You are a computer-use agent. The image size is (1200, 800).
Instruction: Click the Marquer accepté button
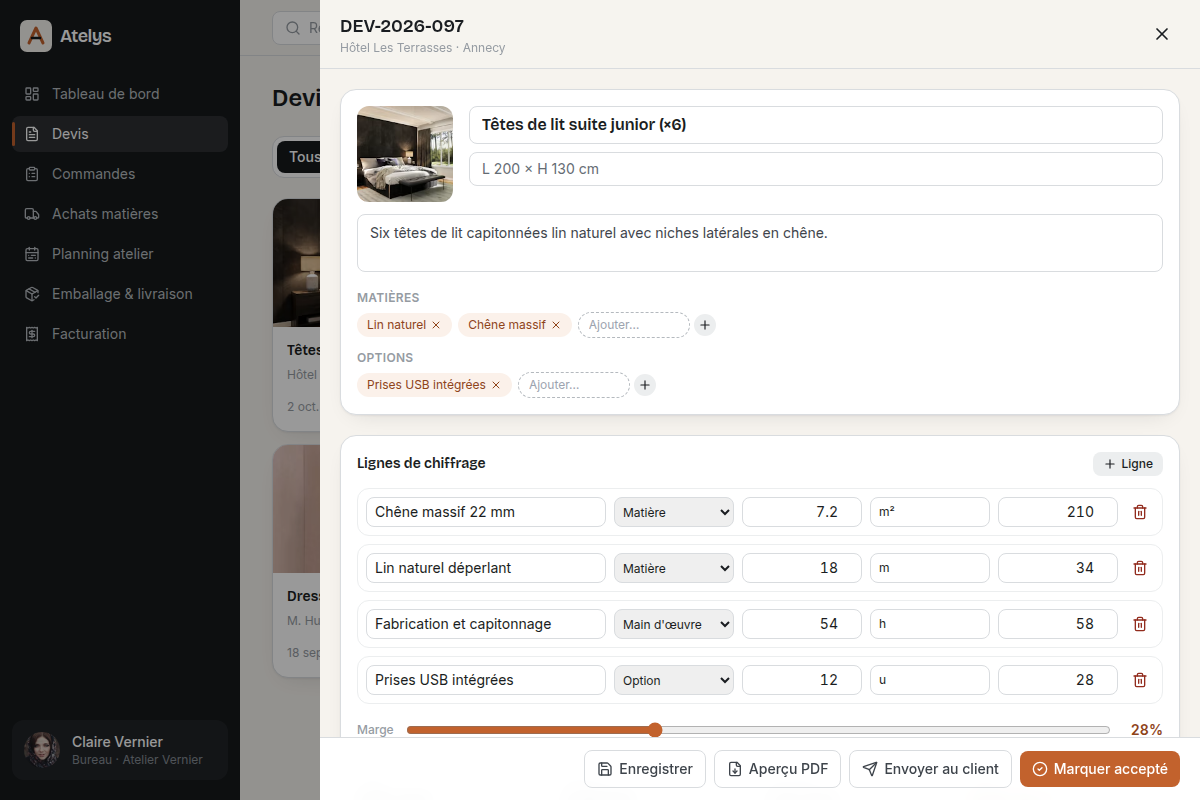pyautogui.click(x=1100, y=769)
